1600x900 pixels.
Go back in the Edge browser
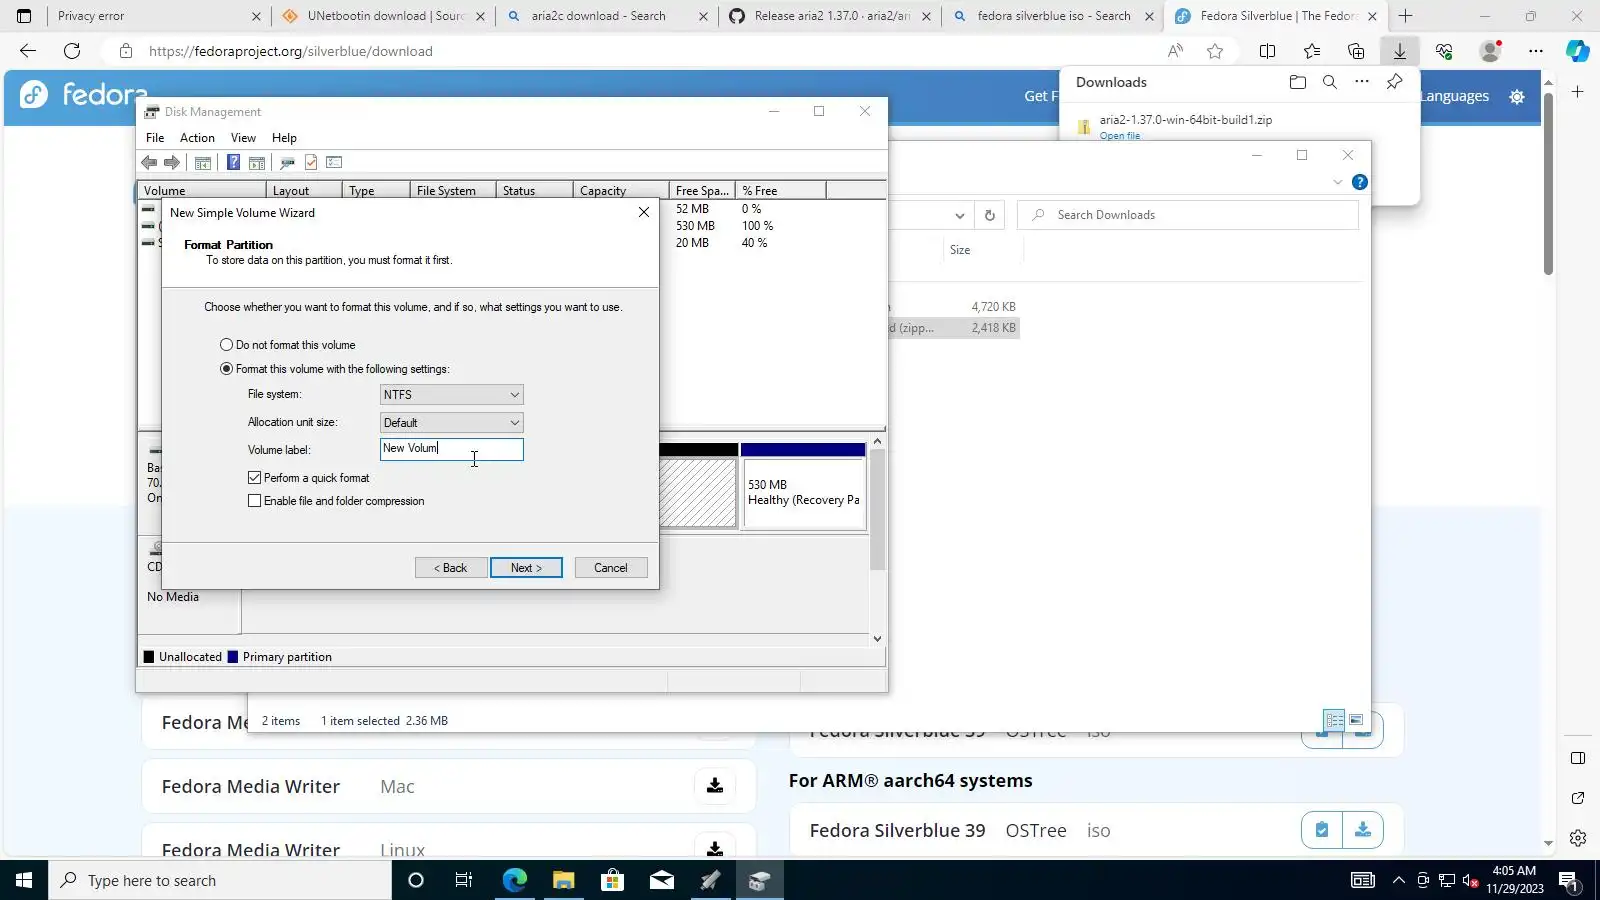28,51
